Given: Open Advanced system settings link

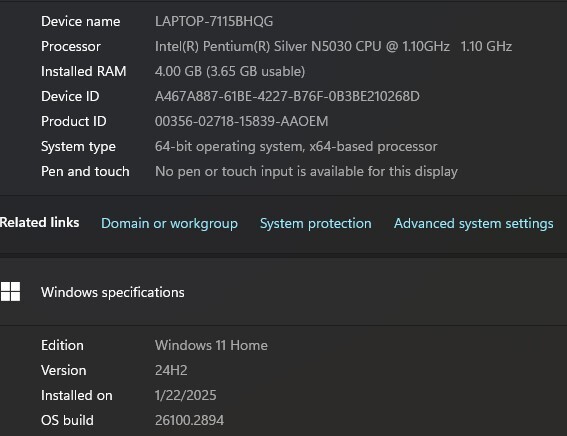Looking at the screenshot, I should [474, 223].
